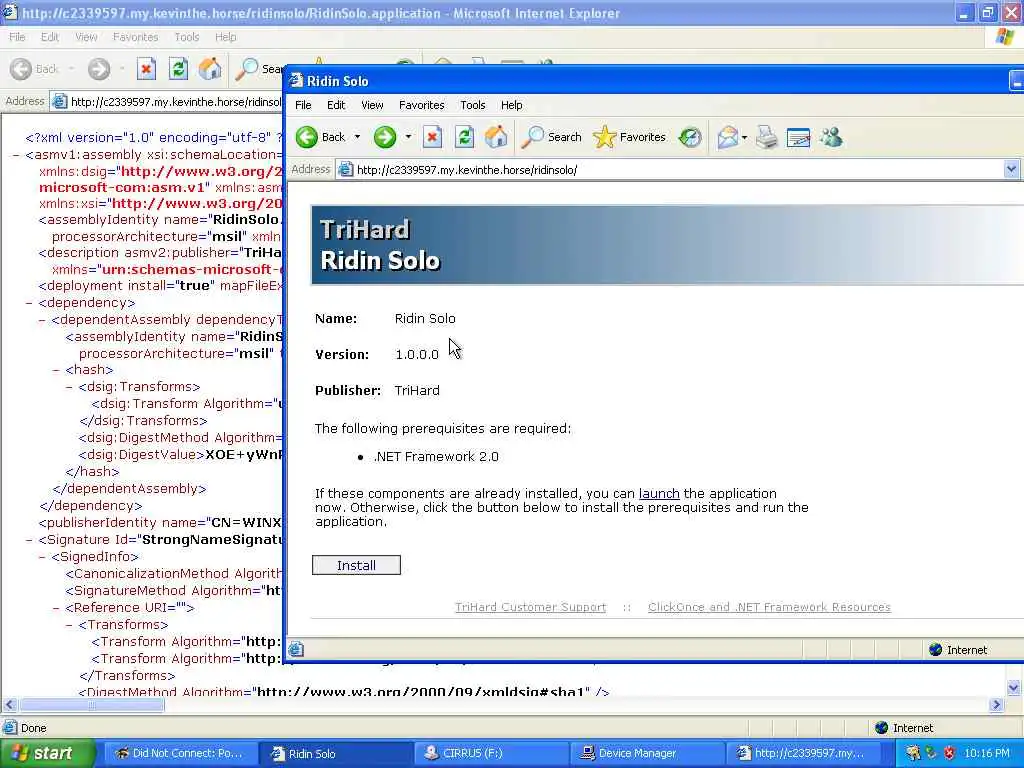
Task: Open View menu in Ridin Solo window
Action: coord(372,105)
